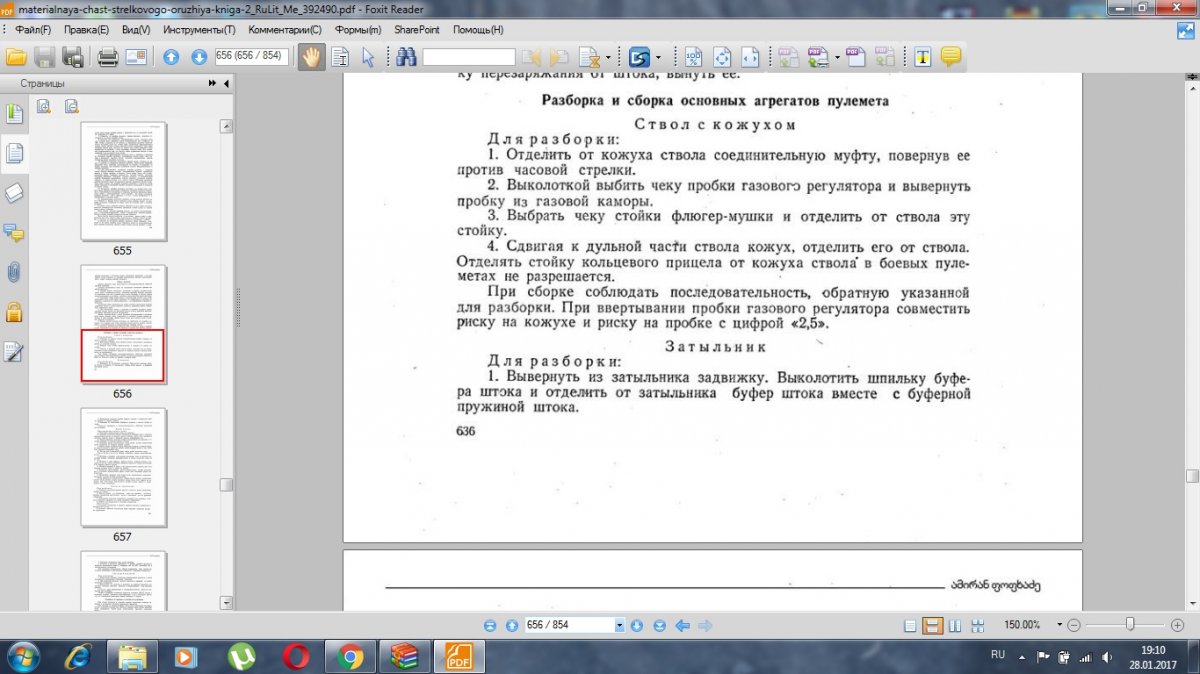Image resolution: width=1200 pixels, height=674 pixels.
Task: Open the Layers panel in sidebar
Action: click(x=14, y=193)
